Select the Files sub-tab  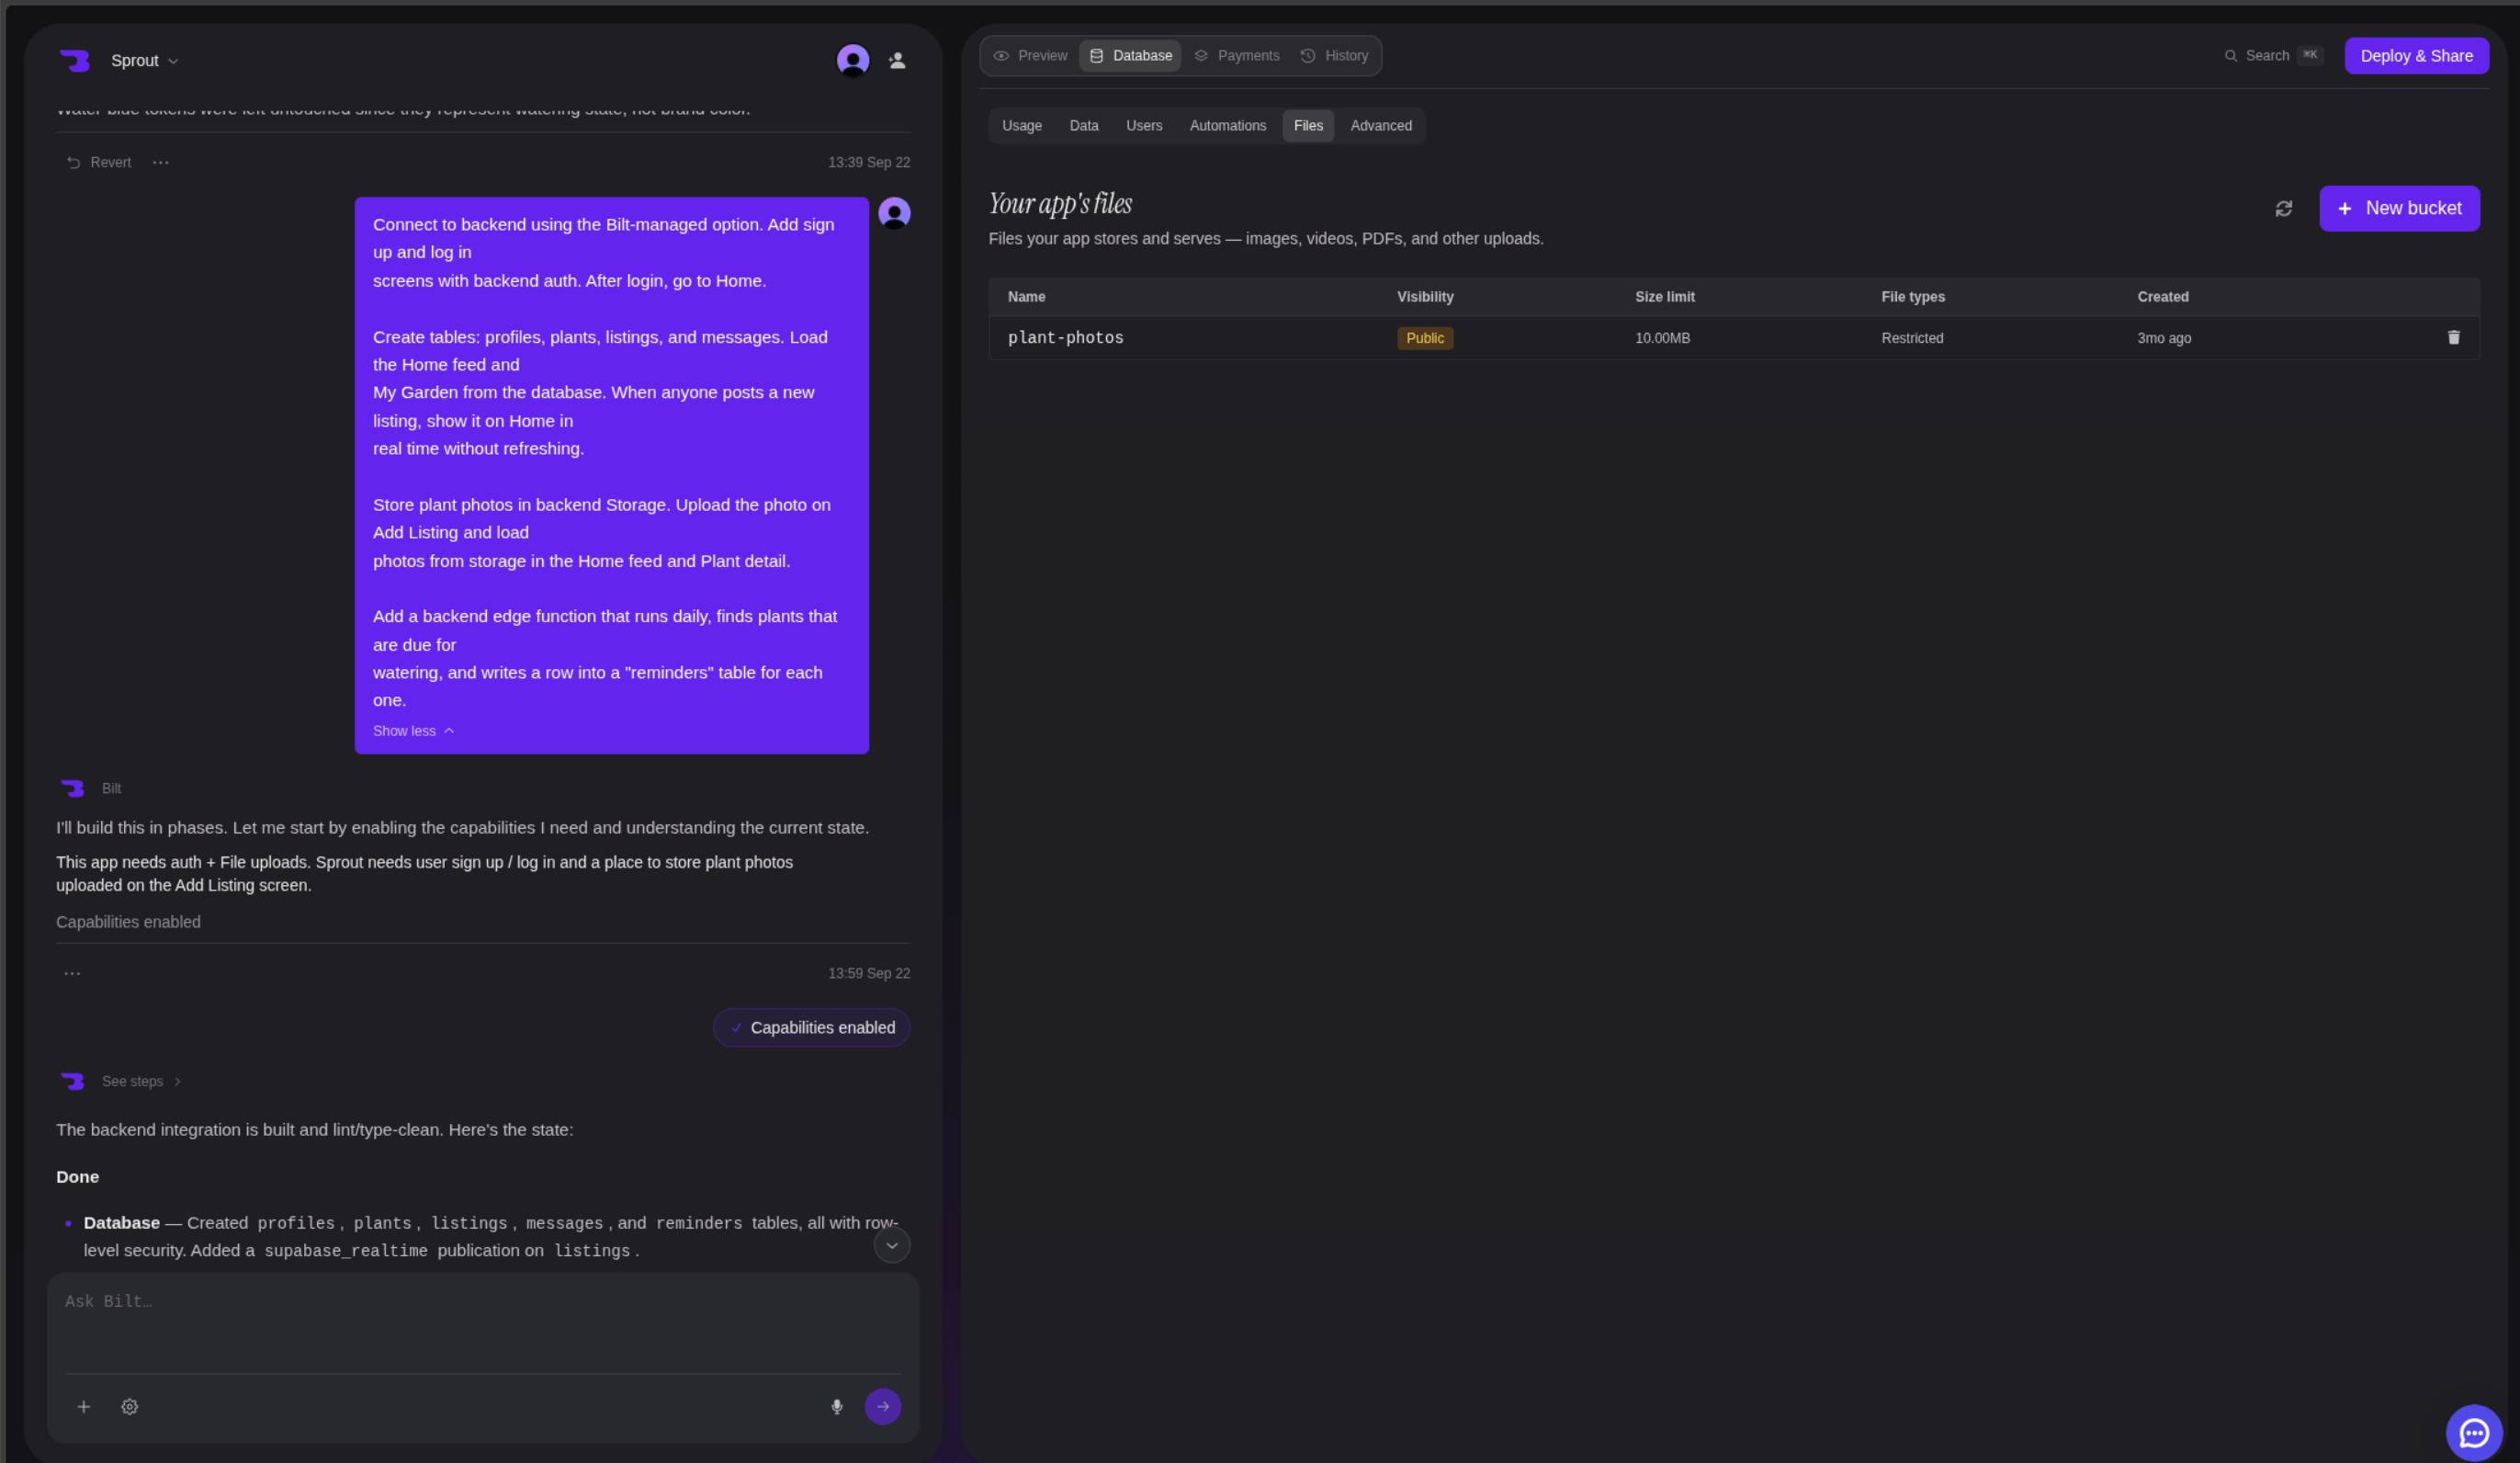[x=1308, y=126]
